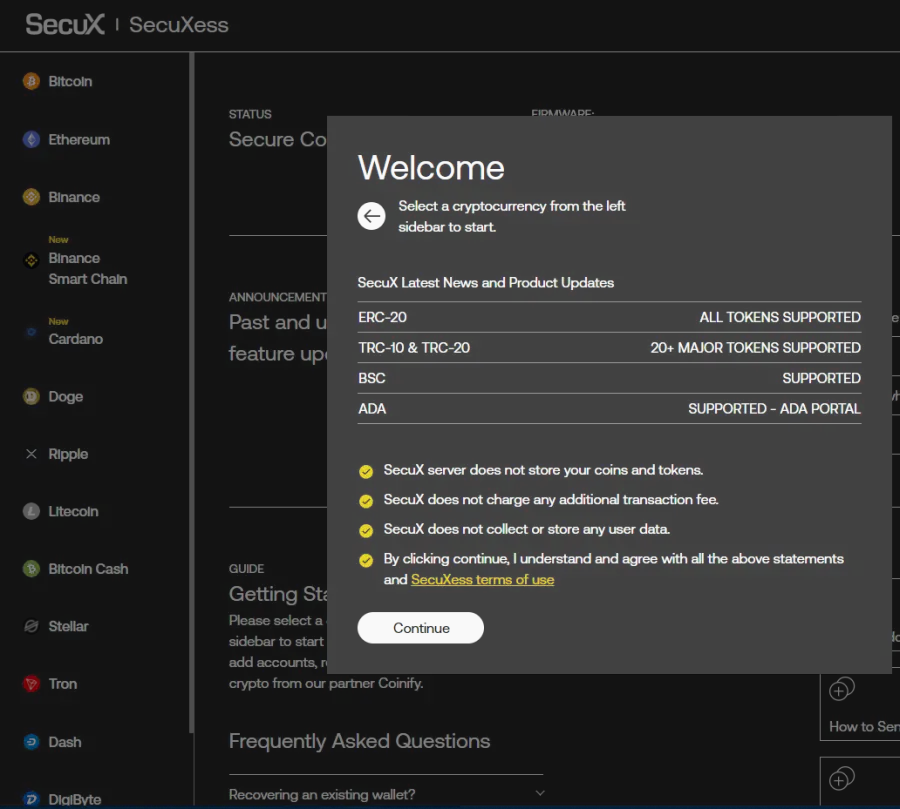Click 'Select a cryptocurrency from the left' text
Screen dimensions: 900x809
[511, 206]
